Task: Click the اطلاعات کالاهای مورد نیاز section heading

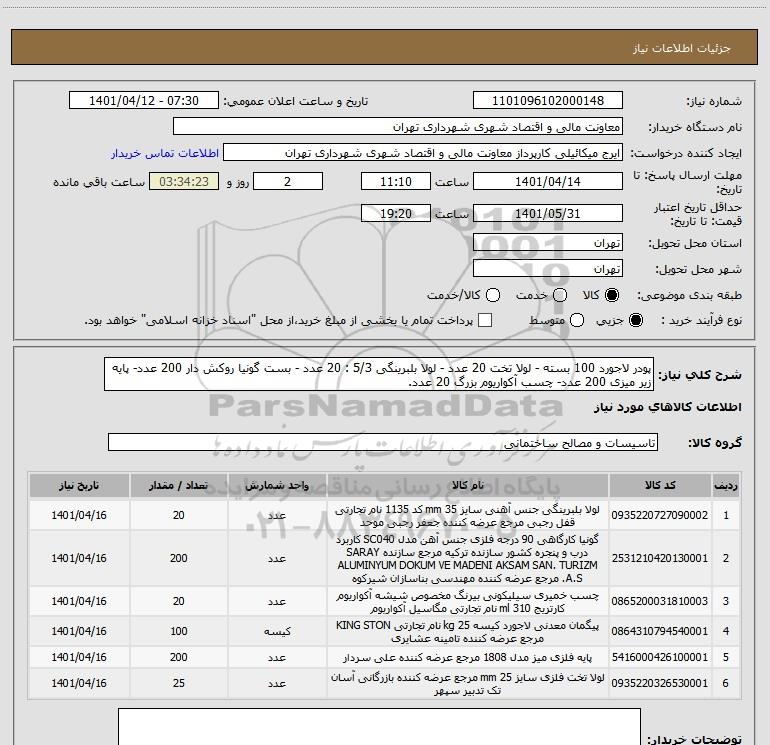Action: click(667, 407)
